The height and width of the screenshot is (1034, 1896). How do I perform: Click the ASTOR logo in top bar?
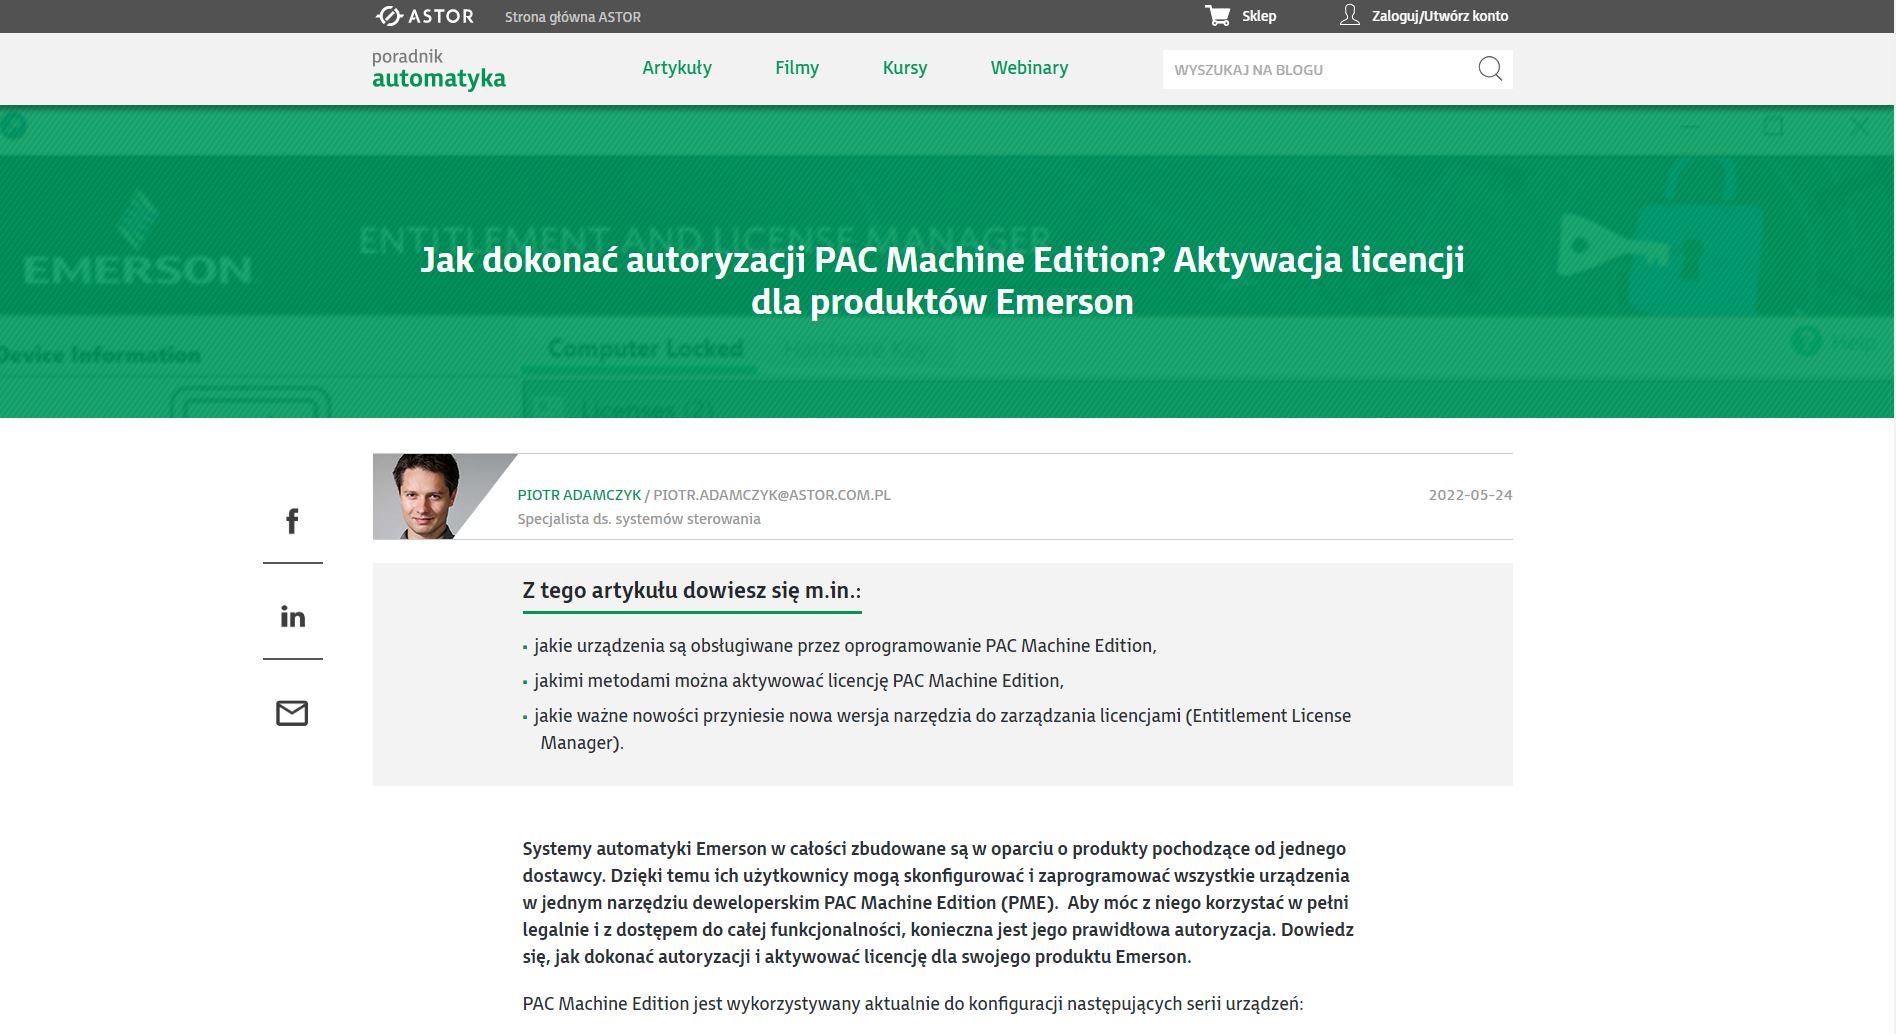click(424, 16)
